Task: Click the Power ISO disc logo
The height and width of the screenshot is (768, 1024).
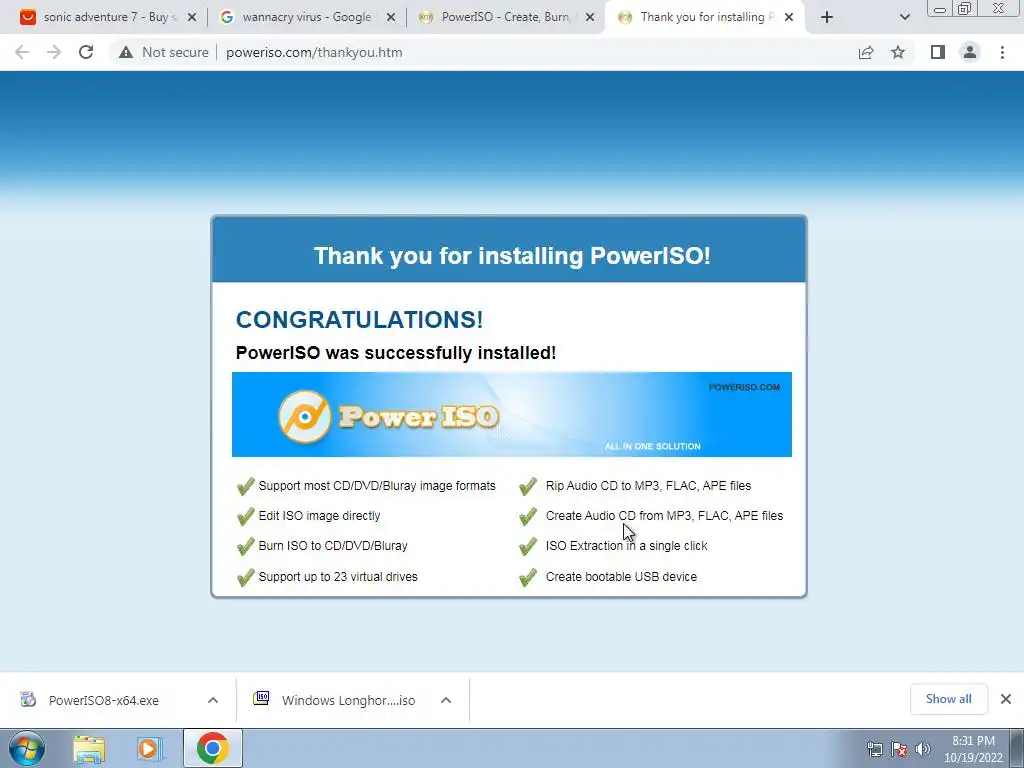Action: (x=304, y=416)
